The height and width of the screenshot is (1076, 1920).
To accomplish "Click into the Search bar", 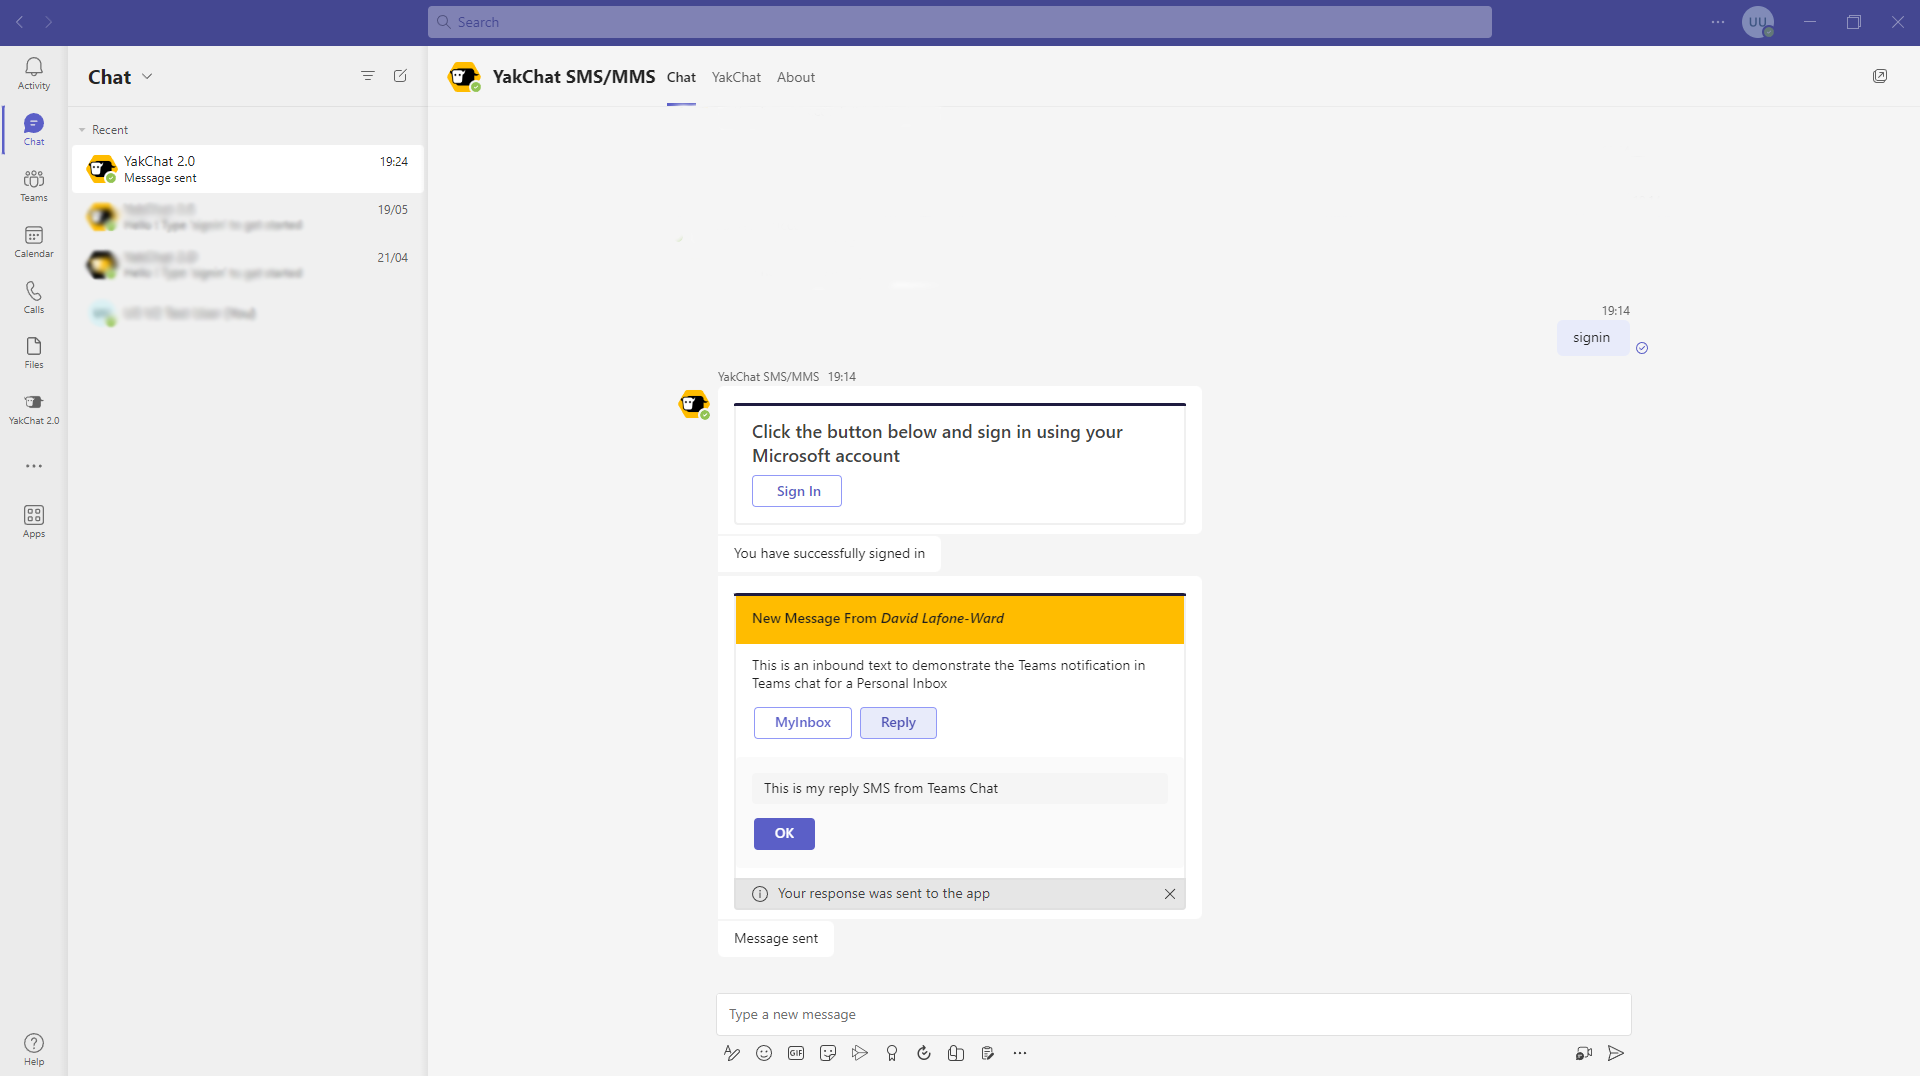I will [x=960, y=22].
